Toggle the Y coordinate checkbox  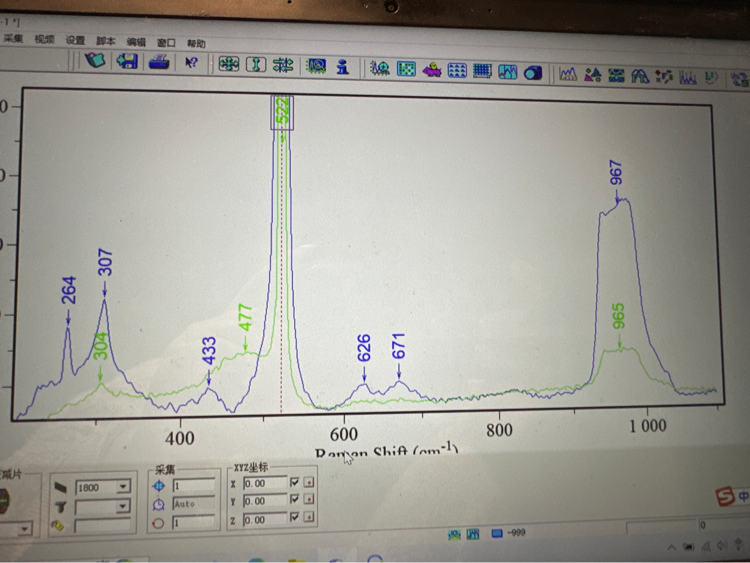295,499
